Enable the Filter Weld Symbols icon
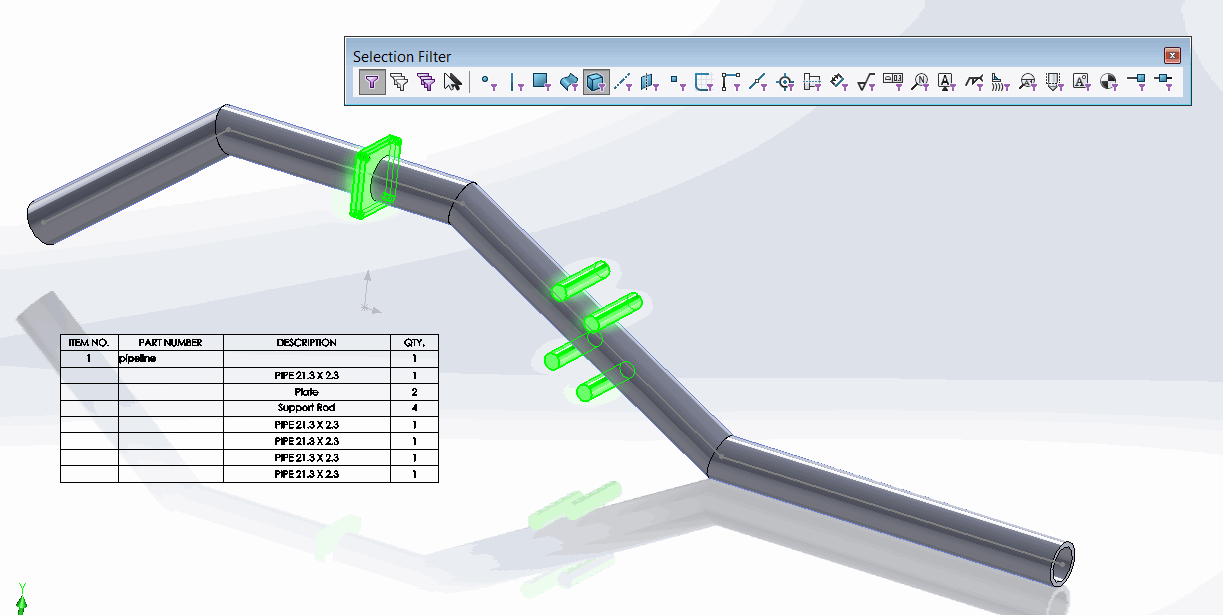Screen dimensions: 1223x615 (x=974, y=82)
